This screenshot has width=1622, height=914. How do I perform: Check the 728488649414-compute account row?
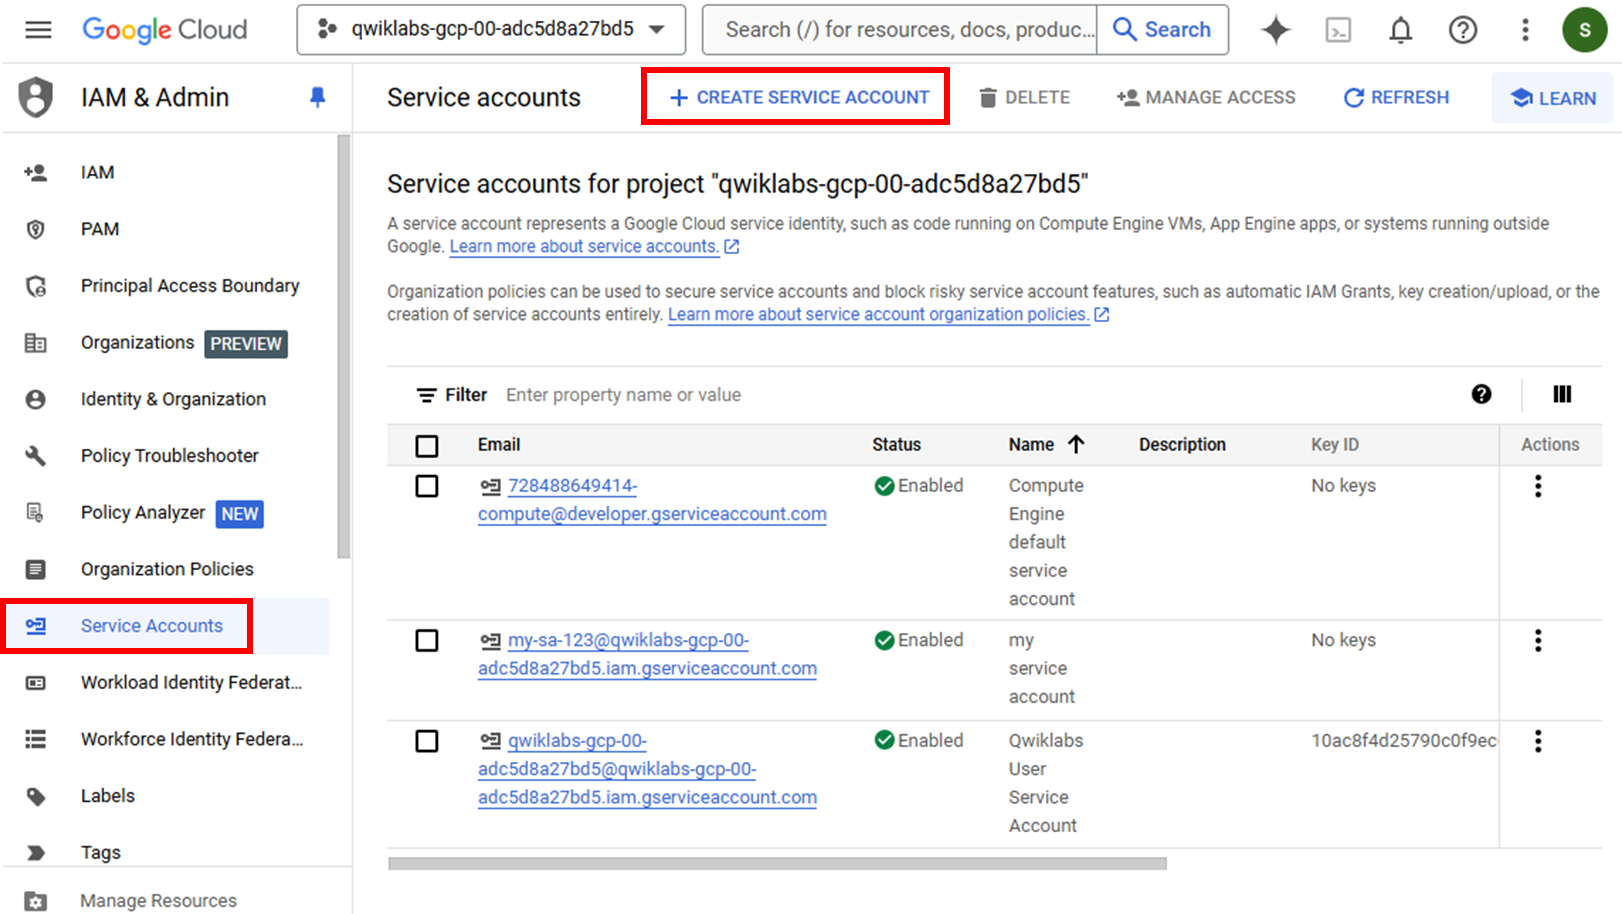point(427,486)
